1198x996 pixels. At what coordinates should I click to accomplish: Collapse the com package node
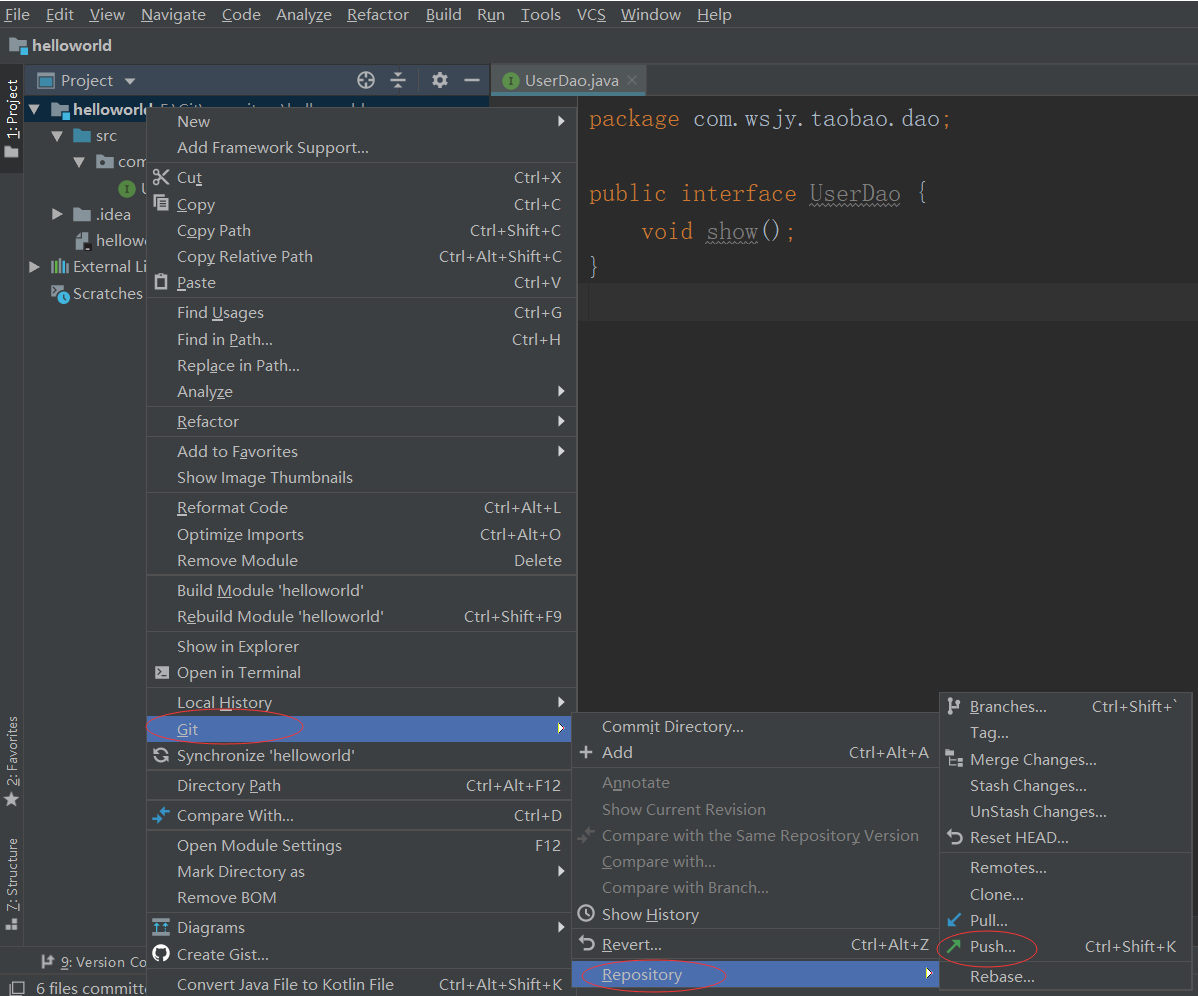(79, 162)
